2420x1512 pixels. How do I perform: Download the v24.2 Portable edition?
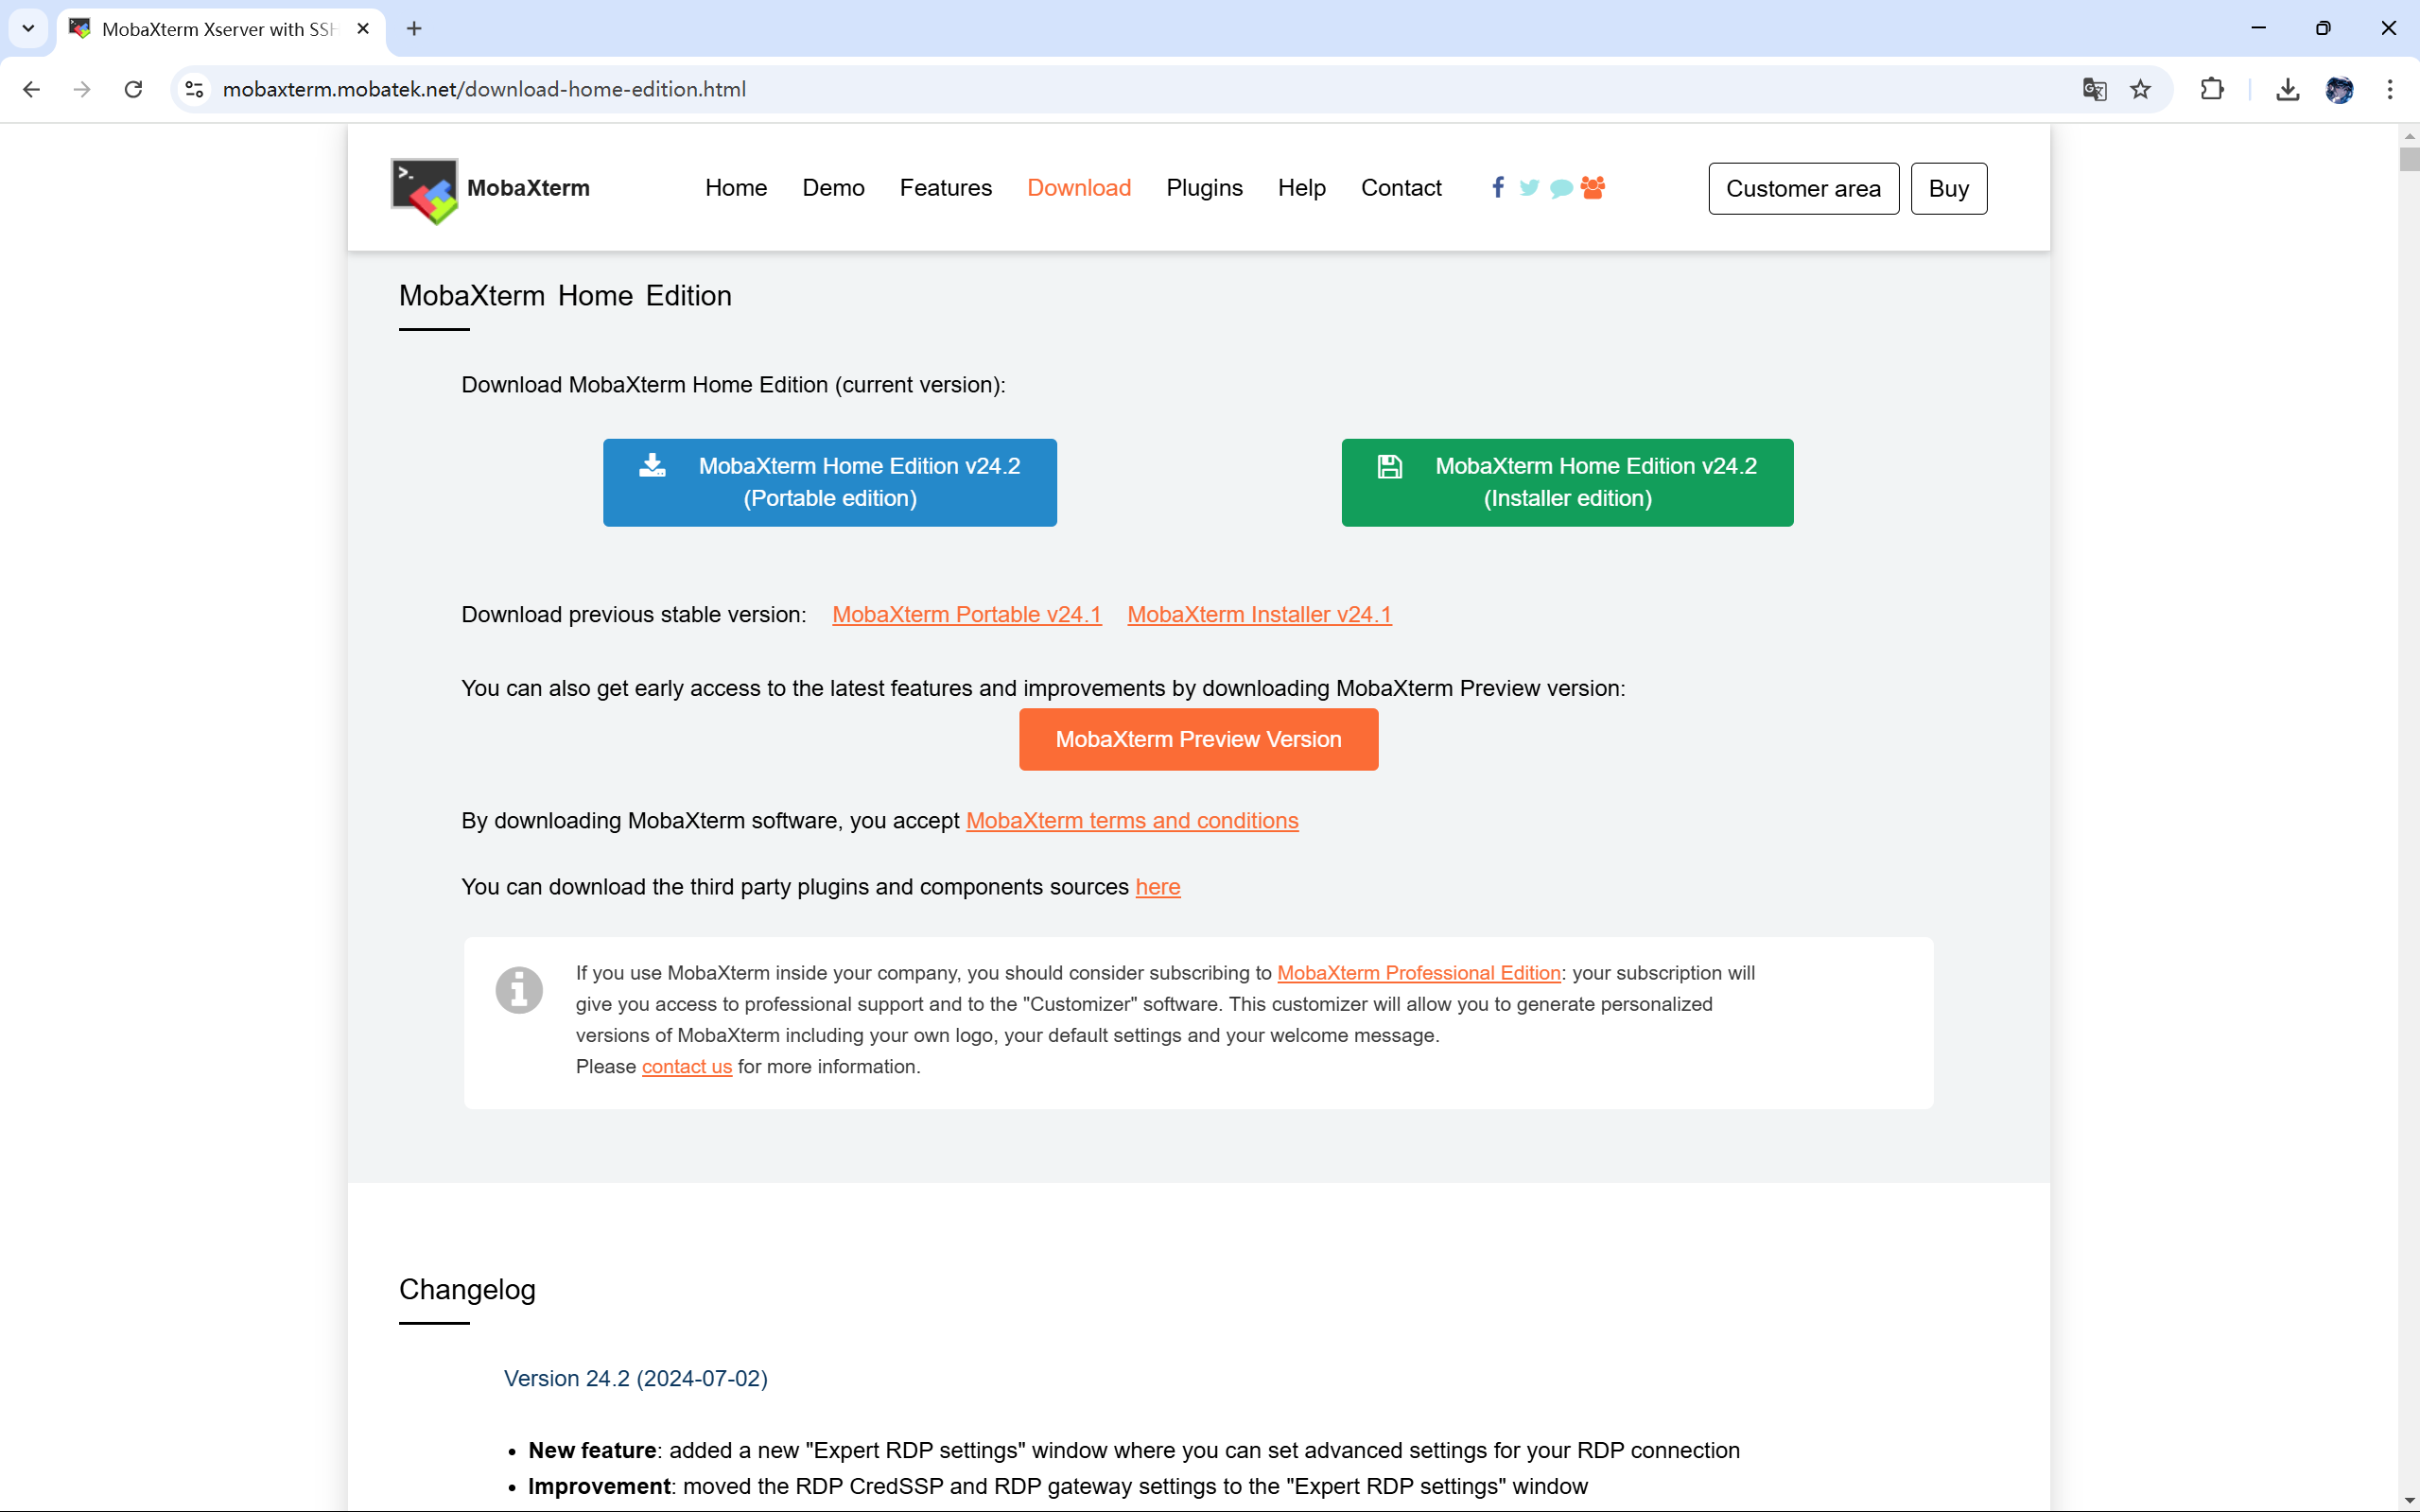tap(829, 482)
